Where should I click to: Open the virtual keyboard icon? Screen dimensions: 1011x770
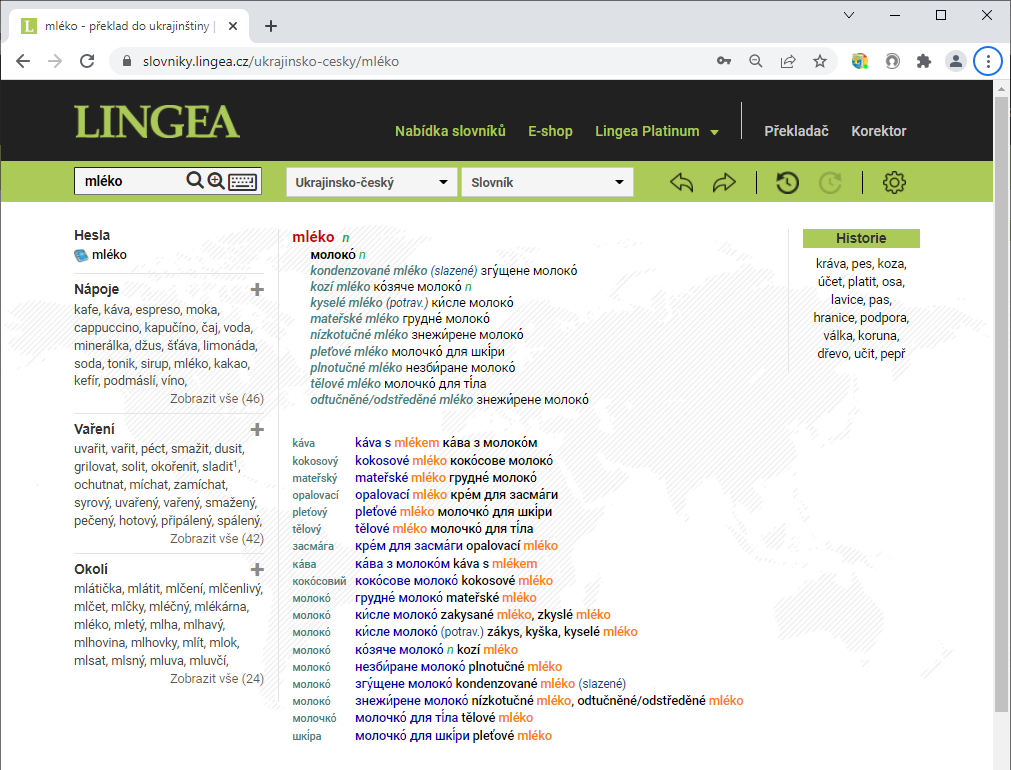(243, 181)
